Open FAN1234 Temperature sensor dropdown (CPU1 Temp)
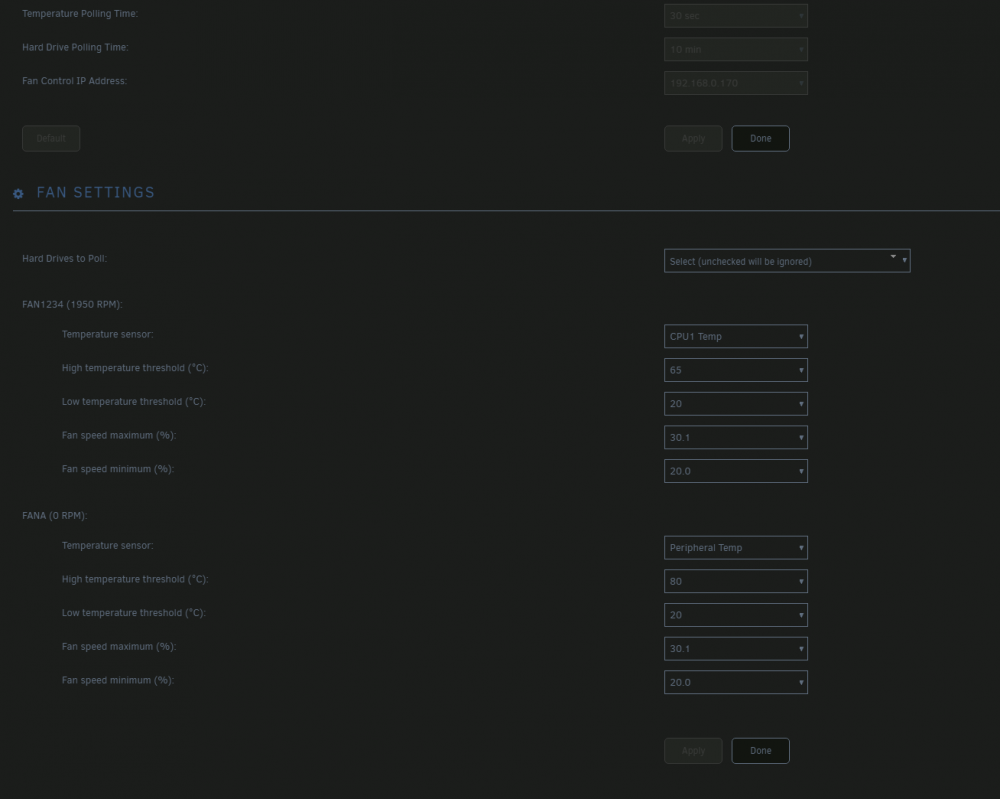1000x799 pixels. 735,337
